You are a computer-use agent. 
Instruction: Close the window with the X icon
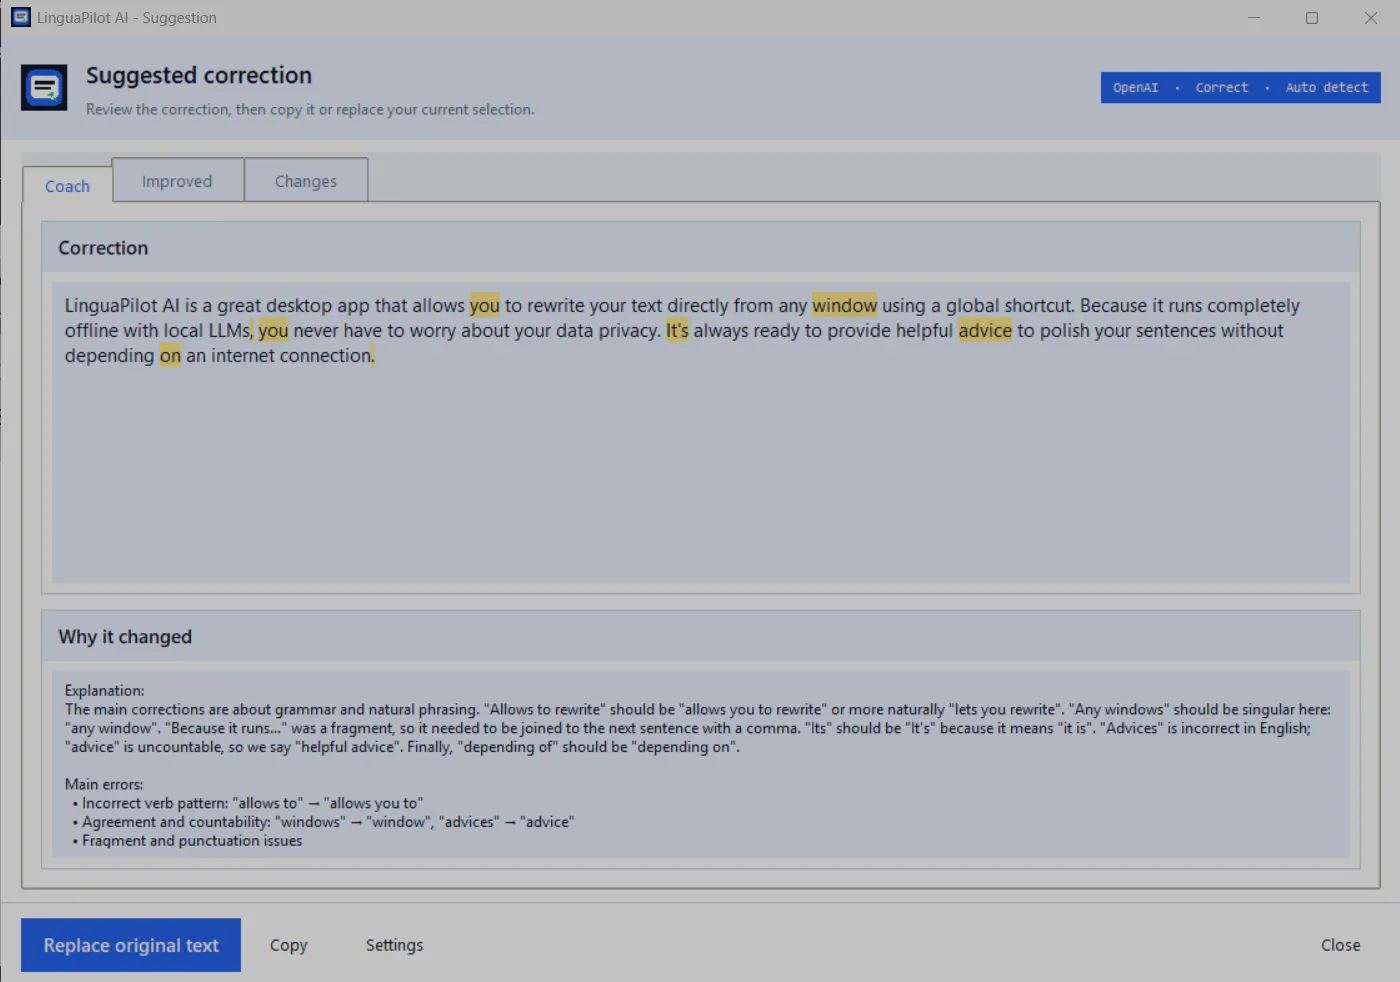point(1371,18)
